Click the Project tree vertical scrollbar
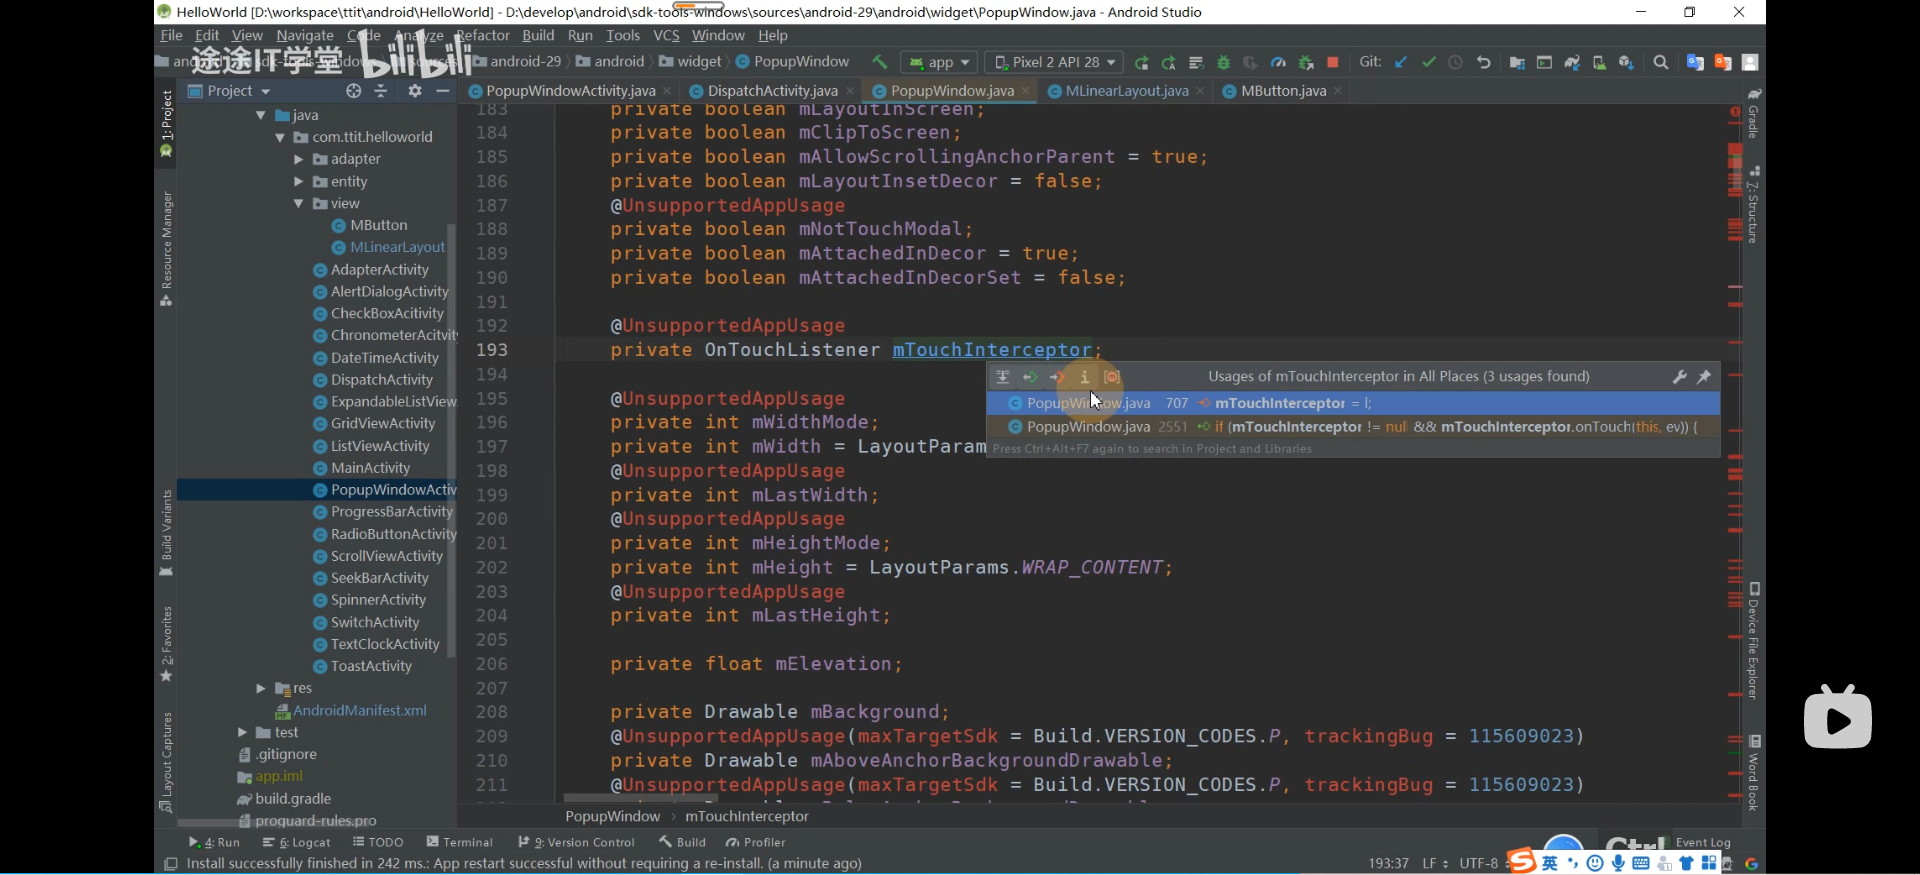This screenshot has height=875, width=1920. click(451, 440)
